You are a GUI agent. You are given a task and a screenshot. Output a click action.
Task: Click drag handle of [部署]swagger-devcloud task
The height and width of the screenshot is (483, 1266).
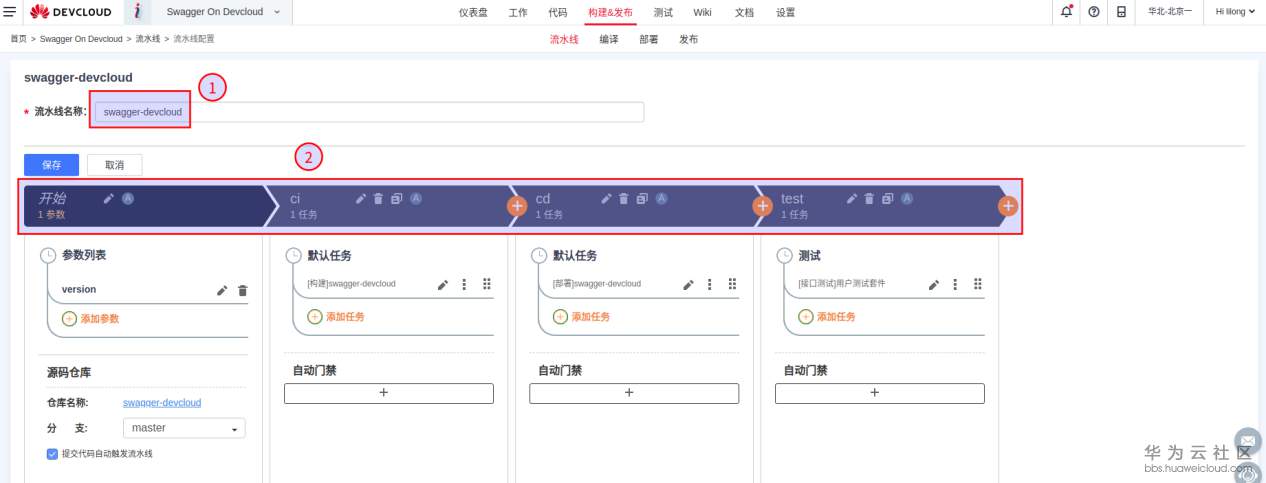[732, 284]
